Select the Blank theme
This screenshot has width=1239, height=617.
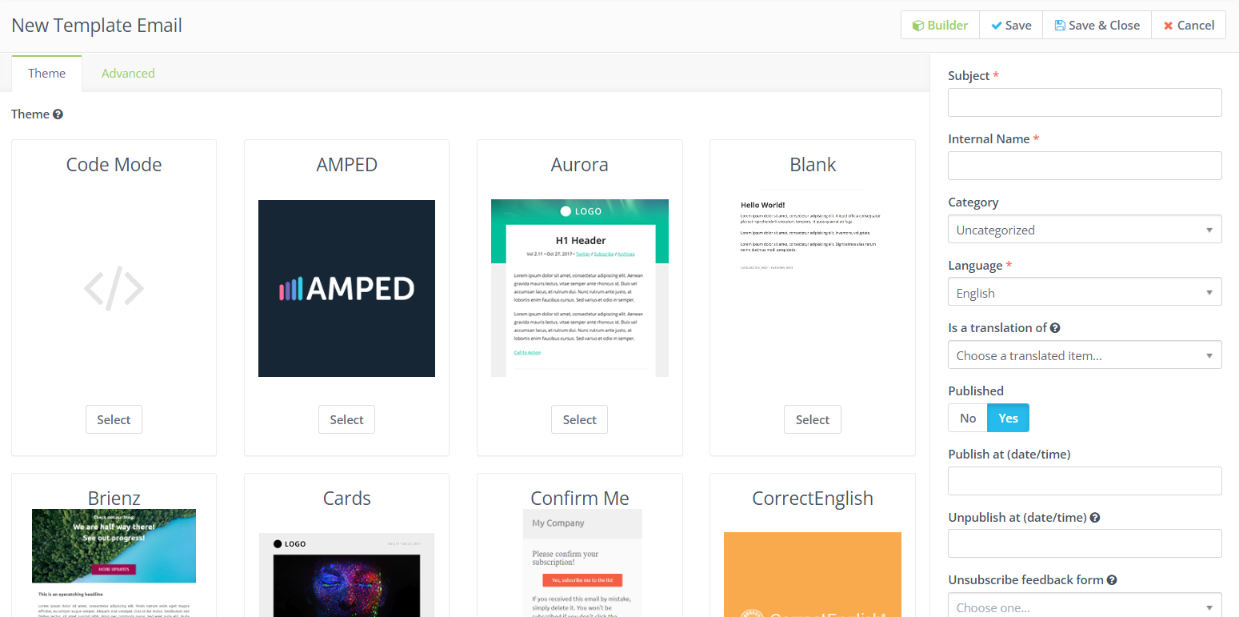tap(812, 420)
